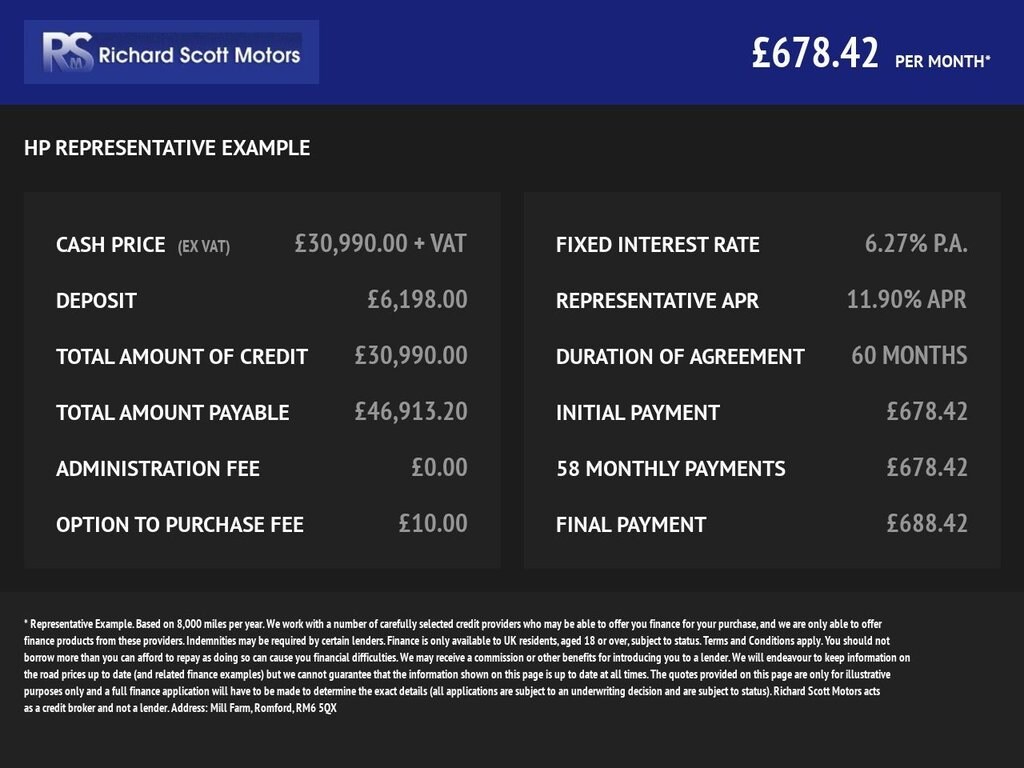Click the representative example disclaimer paragraph

click(467, 665)
